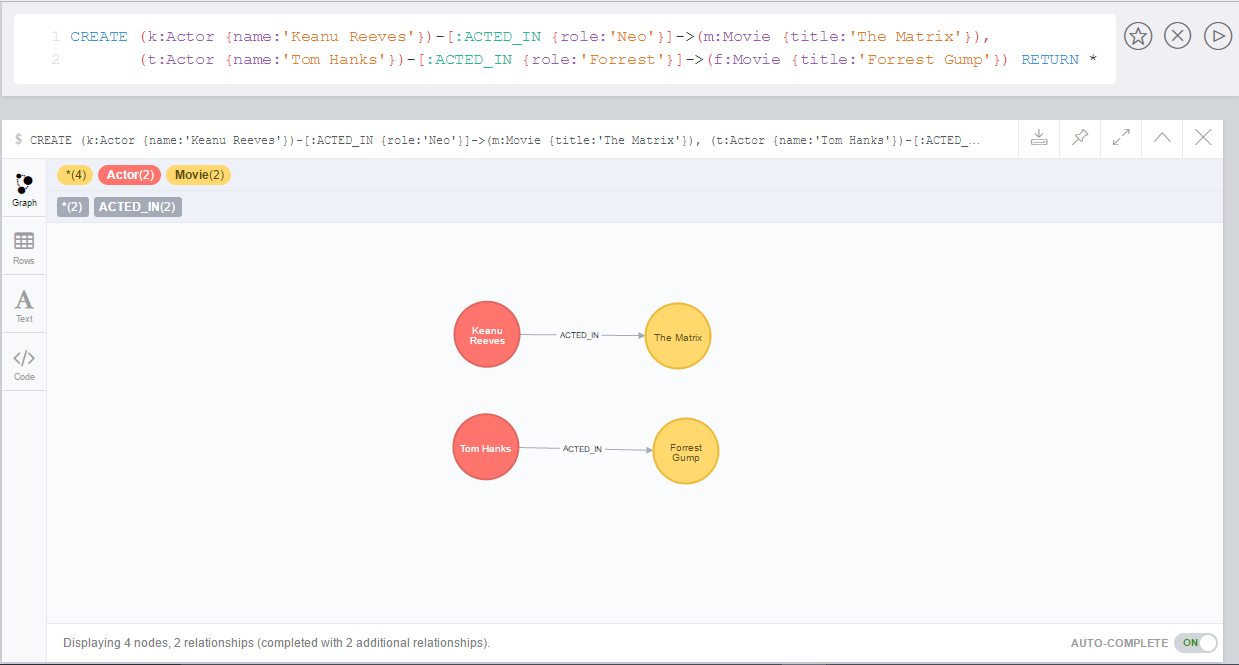
Task: Clear the editor with the X icon
Action: click(x=1177, y=35)
